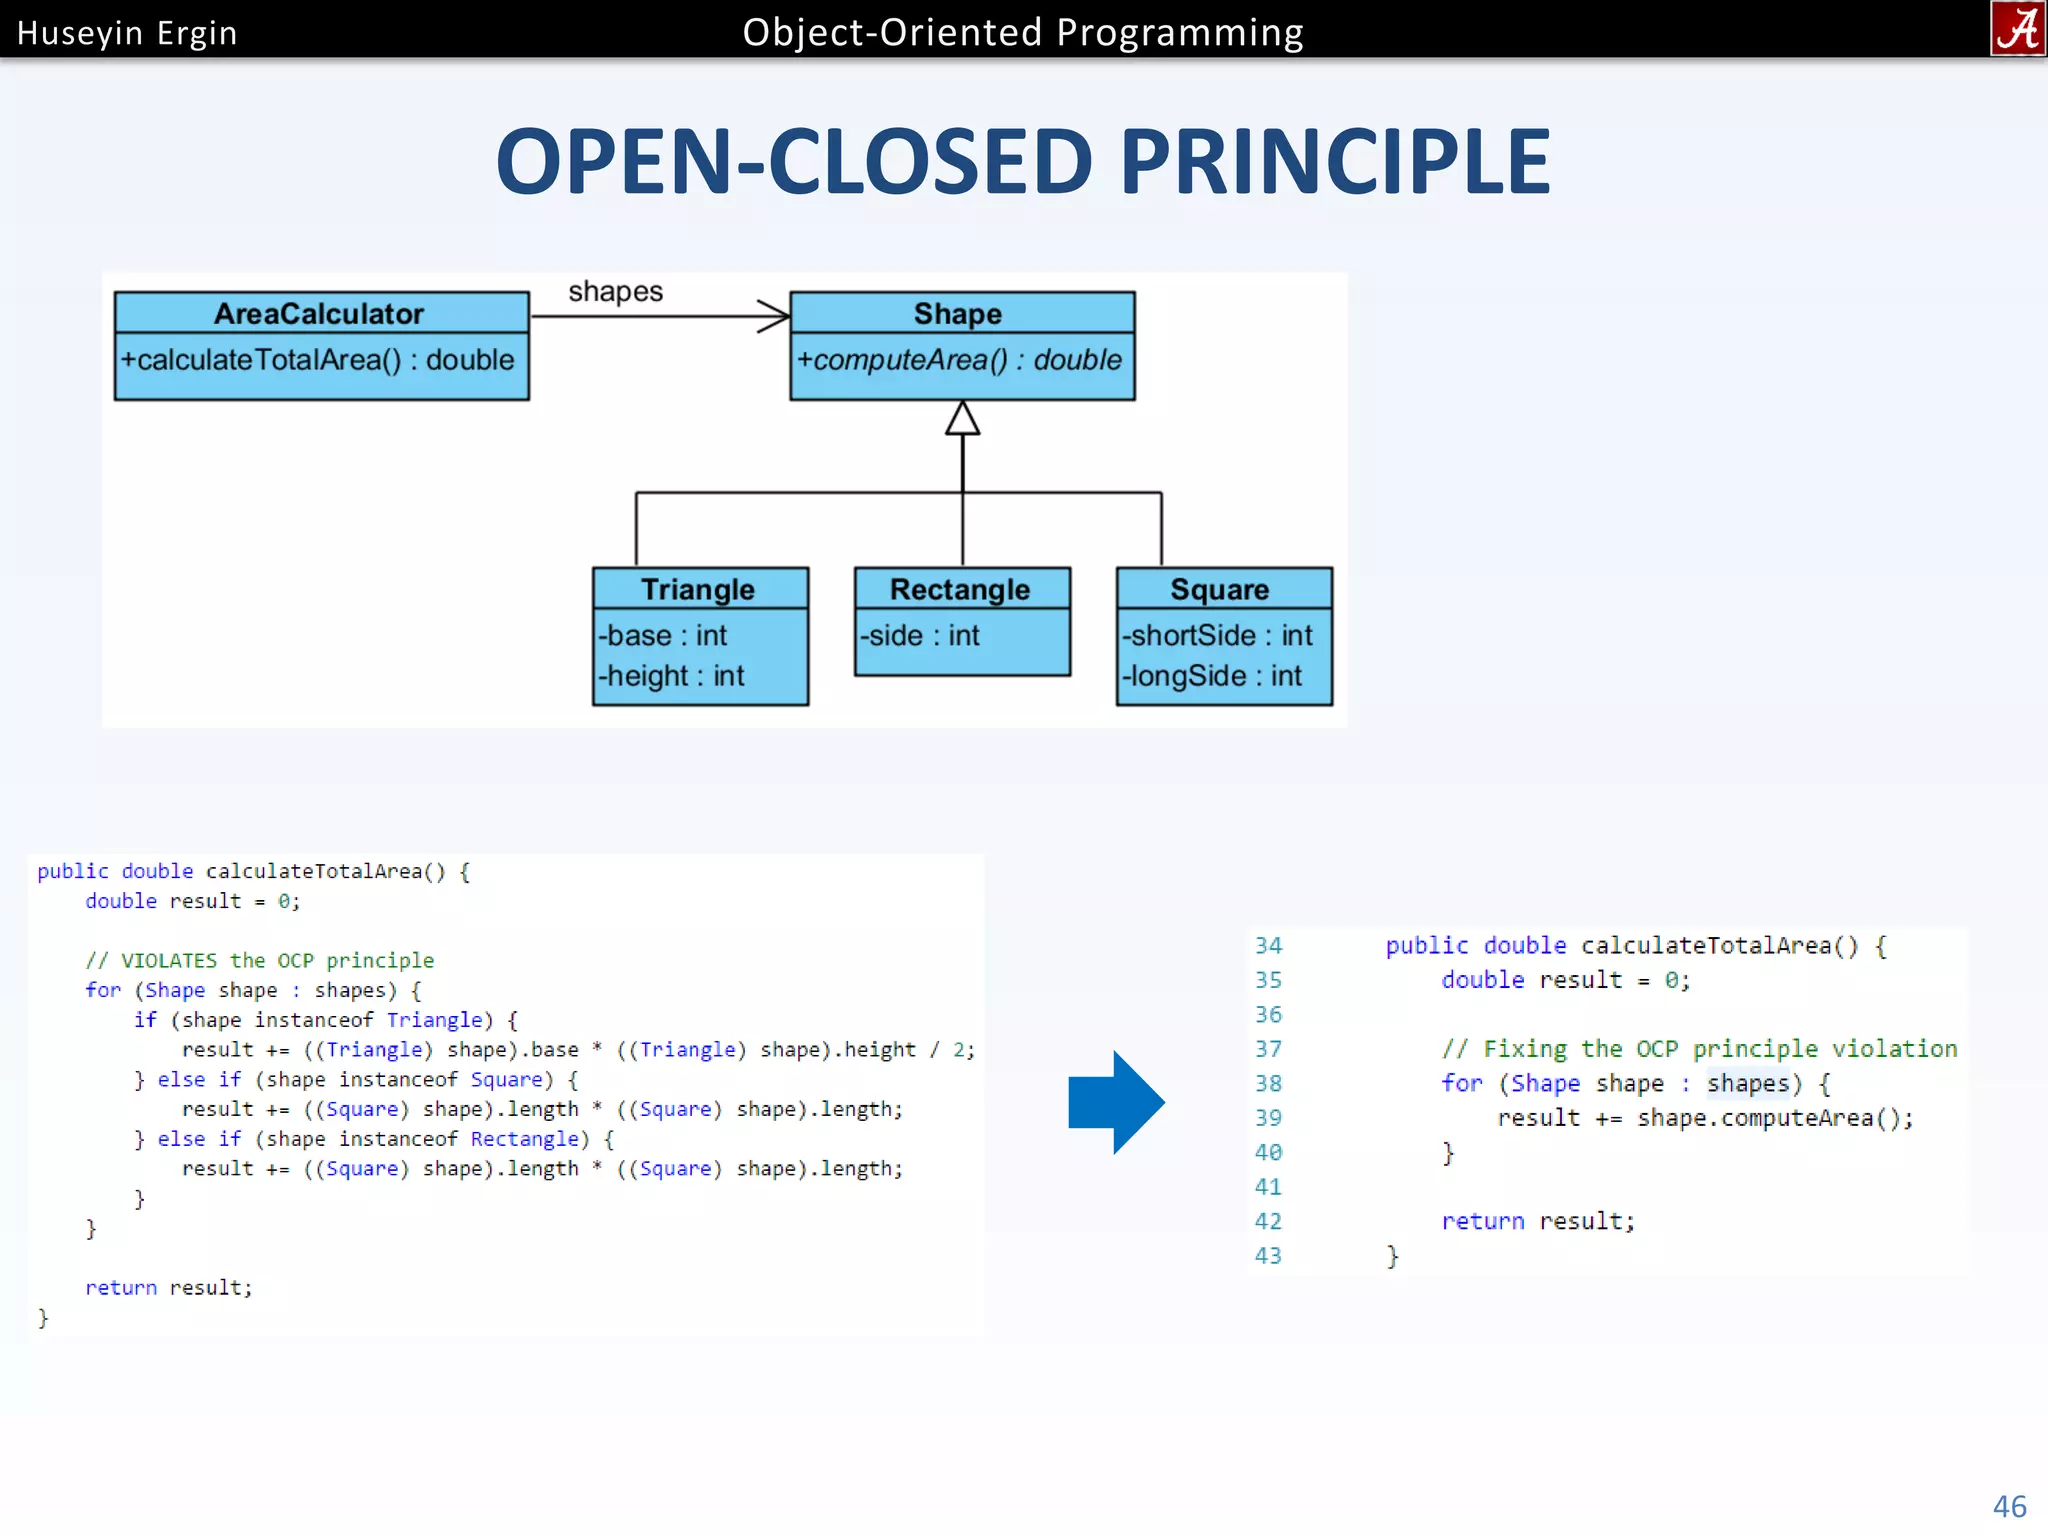Viewport: 2048px width, 1536px height.
Task: Click the +computeArea() : double method
Action: [x=959, y=360]
